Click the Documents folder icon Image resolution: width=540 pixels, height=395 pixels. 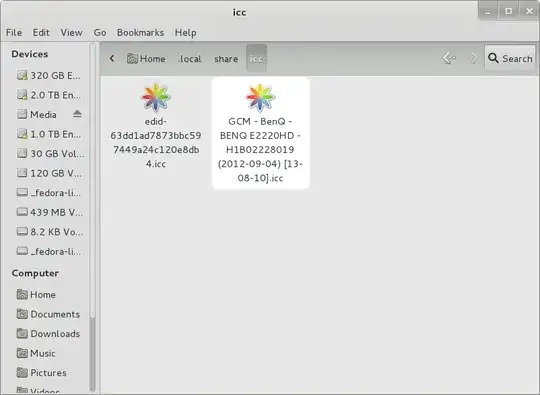(x=22, y=314)
